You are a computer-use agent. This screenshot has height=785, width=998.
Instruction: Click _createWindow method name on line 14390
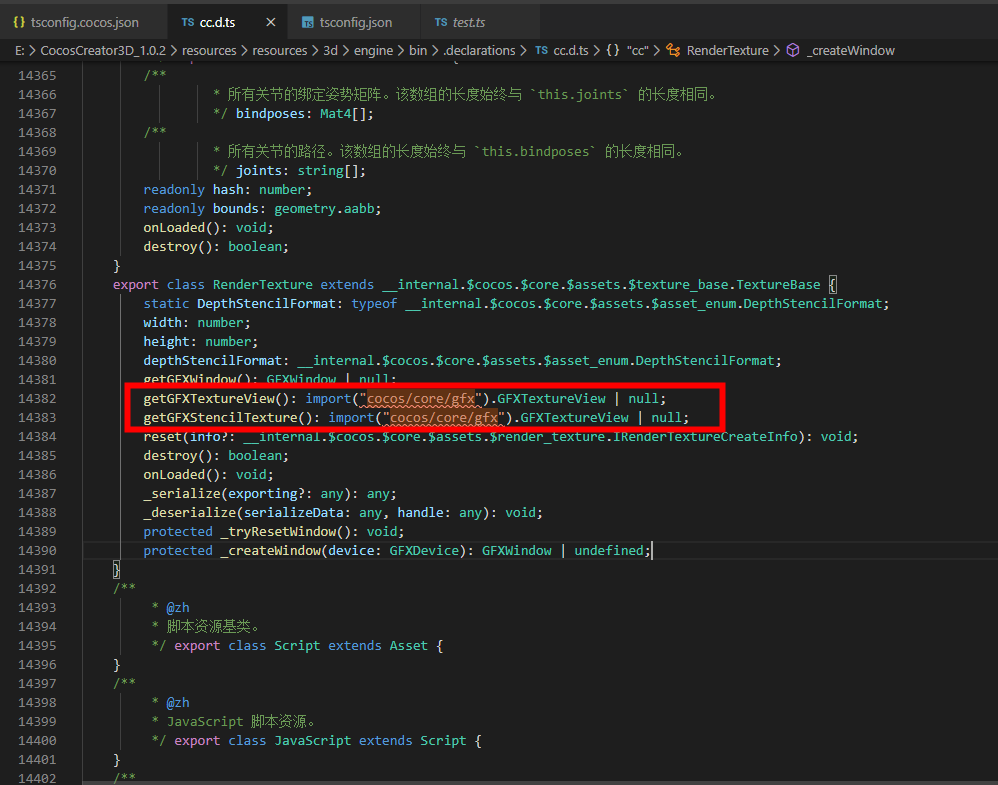click(x=271, y=551)
